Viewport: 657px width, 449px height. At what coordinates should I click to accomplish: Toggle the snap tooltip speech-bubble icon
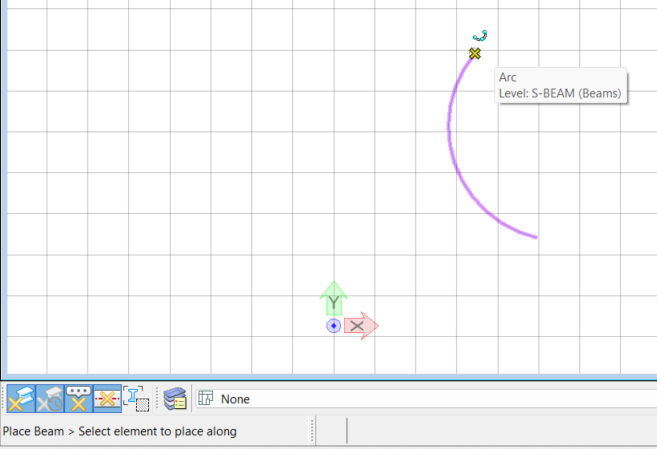[78, 399]
